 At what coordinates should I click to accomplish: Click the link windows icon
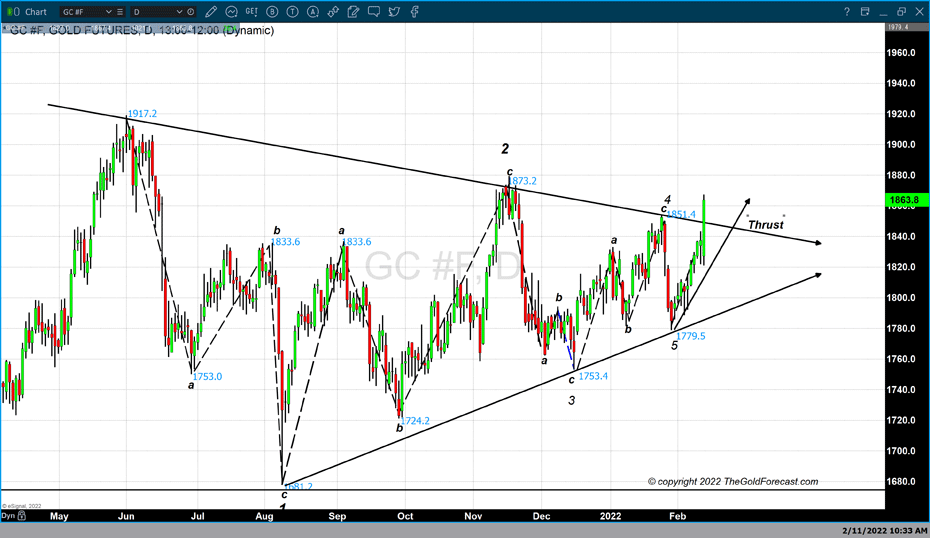pyautogui.click(x=333, y=11)
